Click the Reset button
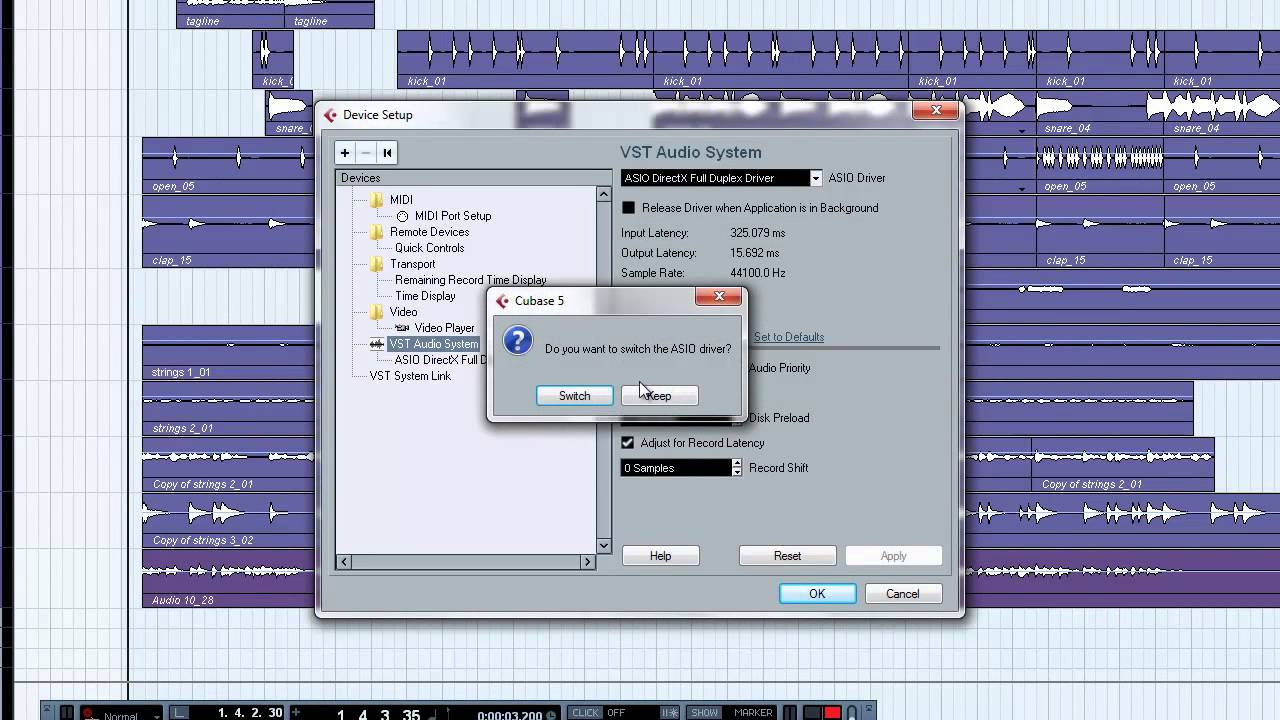The width and height of the screenshot is (1280, 720). [787, 556]
